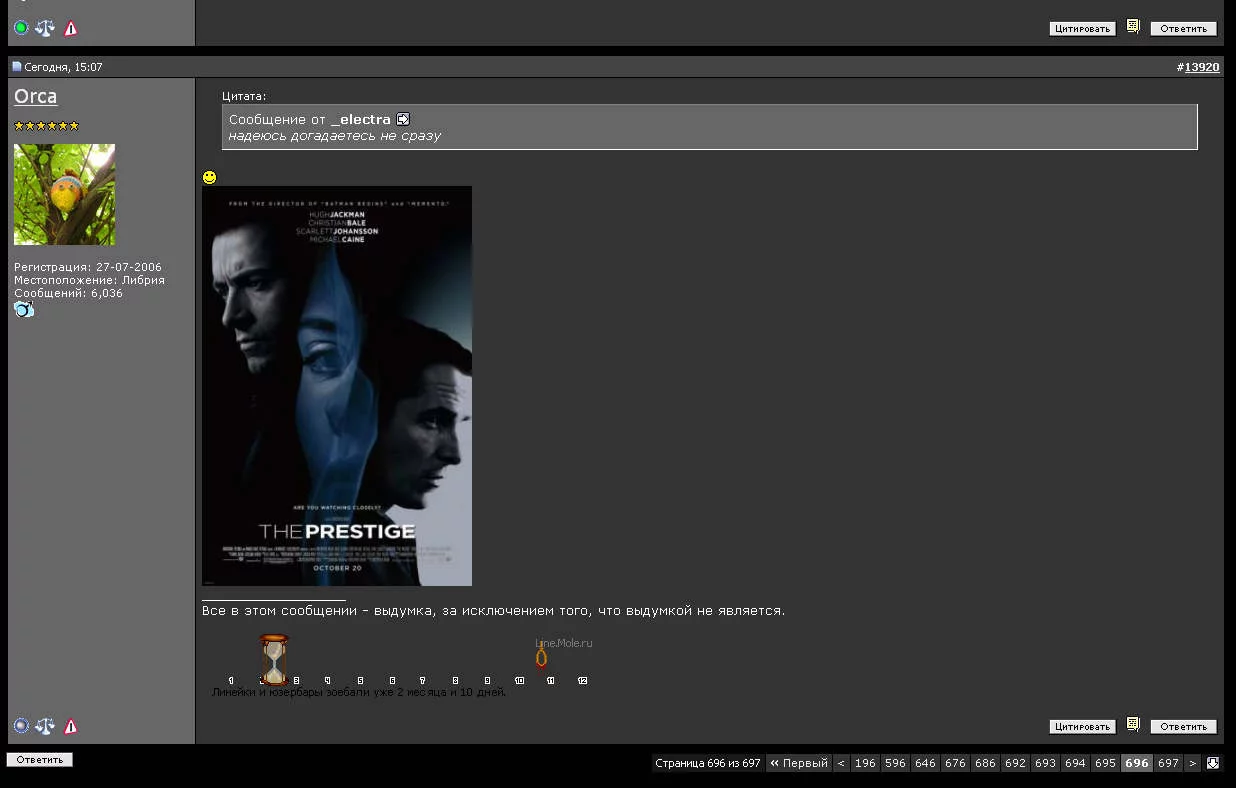
Task: Click the green online status icon in top post
Action: [x=21, y=28]
